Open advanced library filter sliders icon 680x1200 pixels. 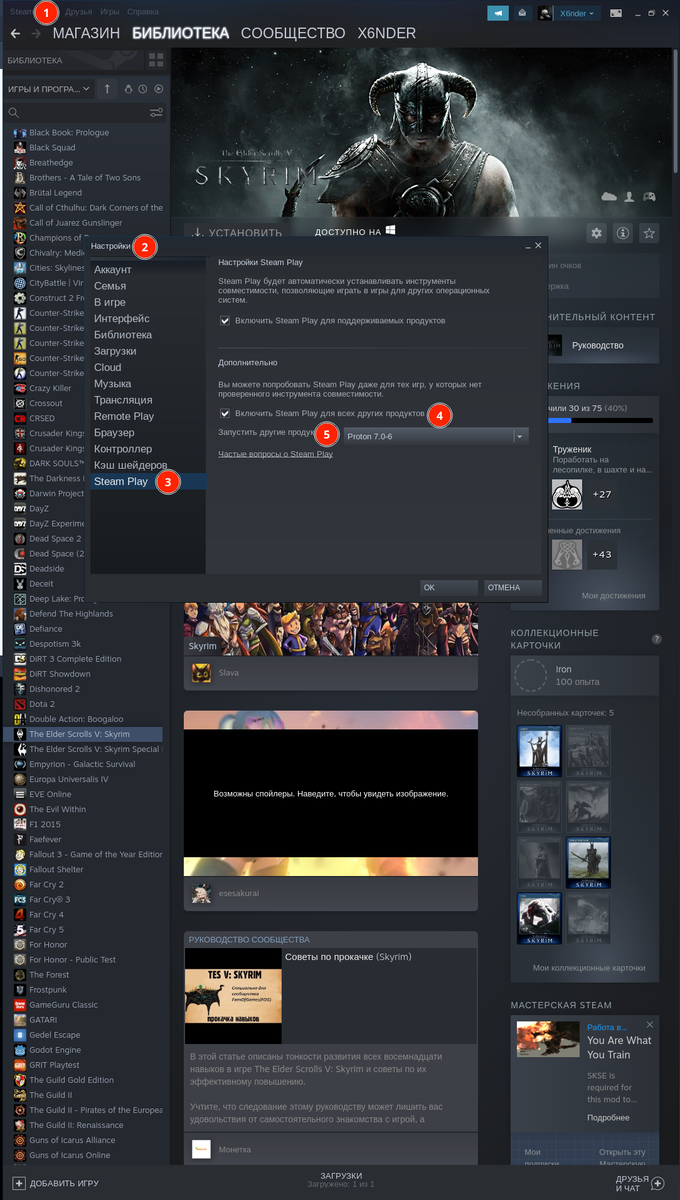pos(156,112)
